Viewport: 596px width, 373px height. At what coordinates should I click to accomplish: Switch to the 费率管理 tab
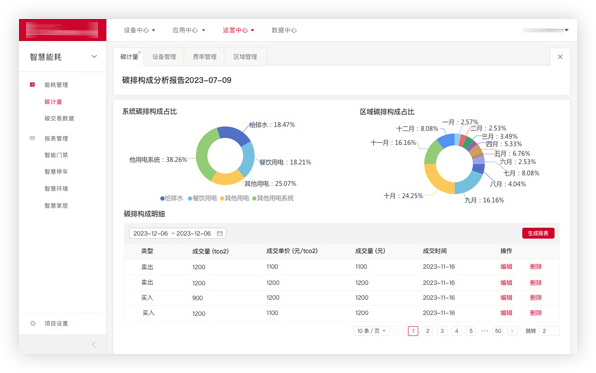click(204, 57)
